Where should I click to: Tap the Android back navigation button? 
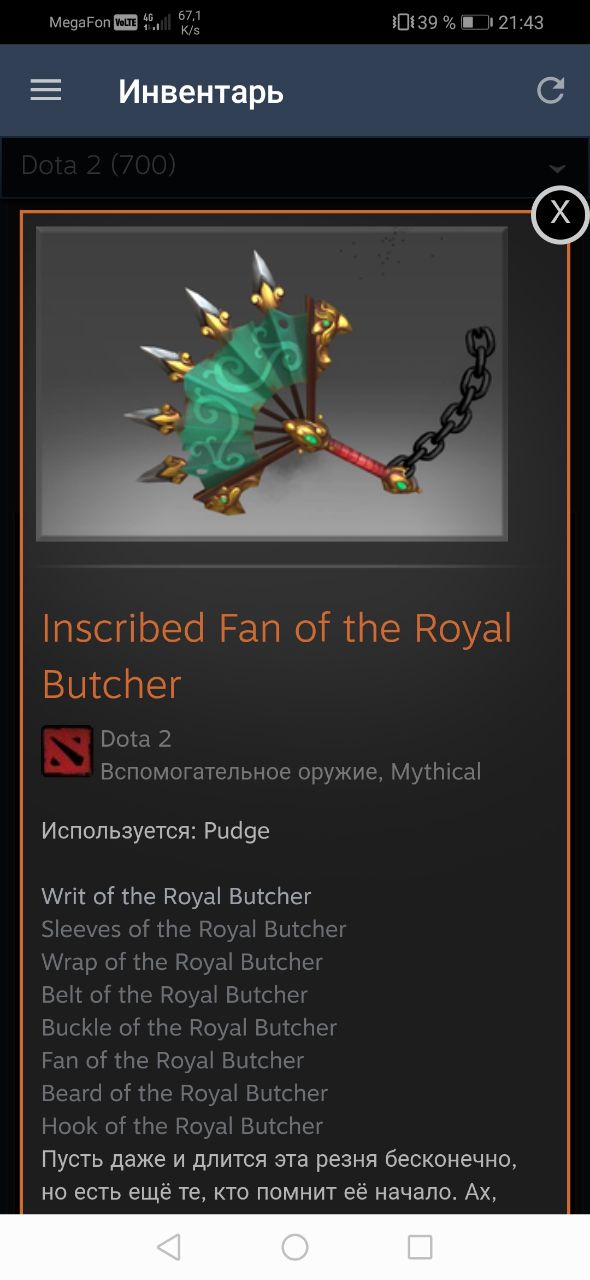(169, 1247)
